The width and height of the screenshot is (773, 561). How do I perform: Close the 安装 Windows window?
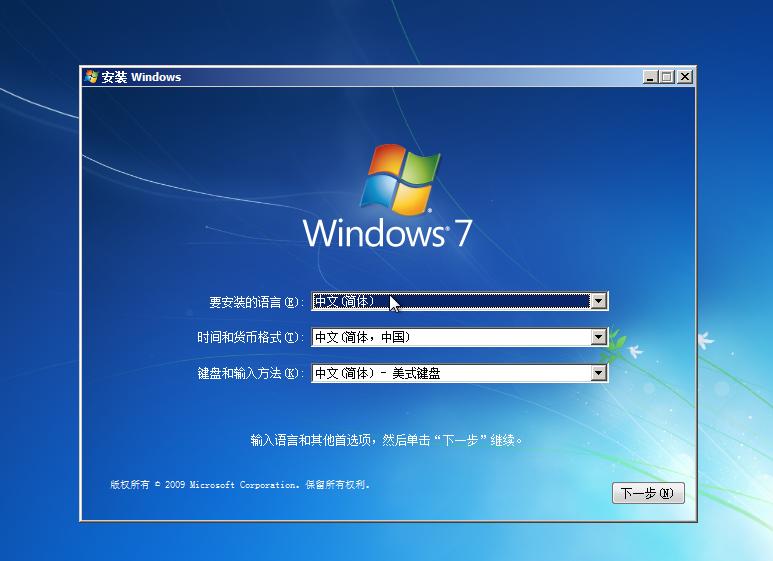point(685,76)
